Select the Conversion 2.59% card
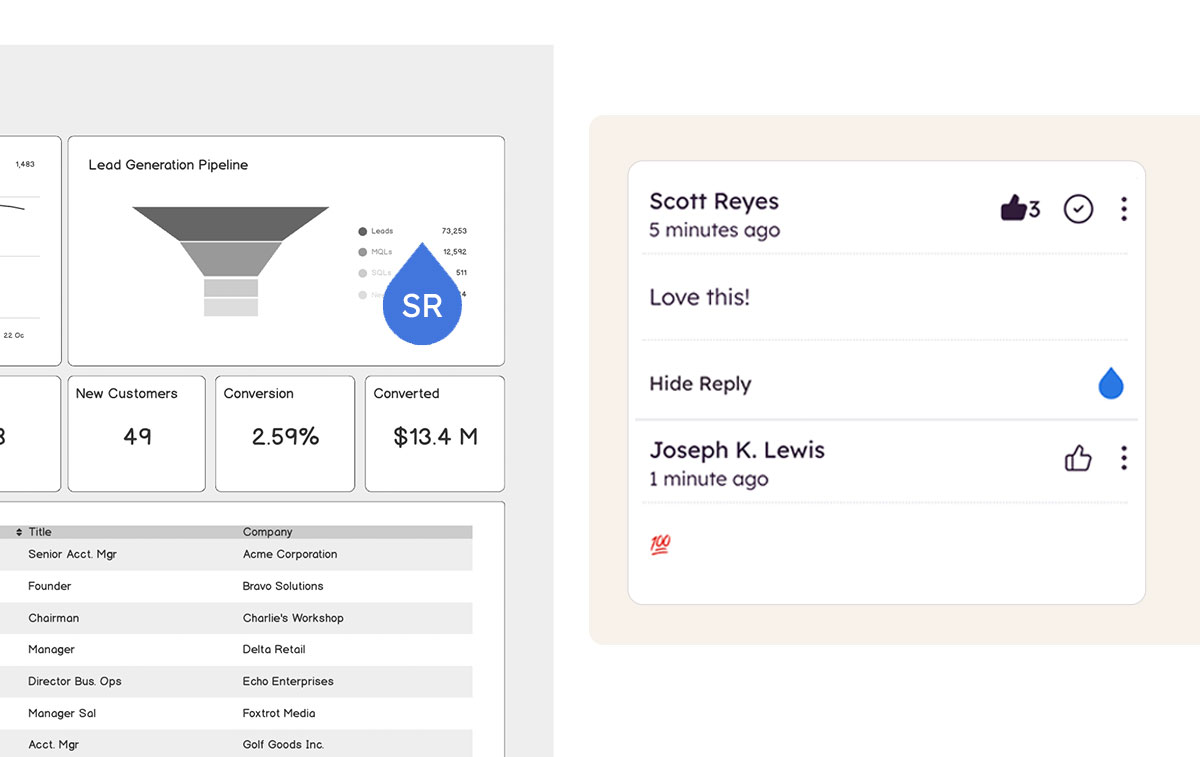1200x757 pixels. (285, 434)
